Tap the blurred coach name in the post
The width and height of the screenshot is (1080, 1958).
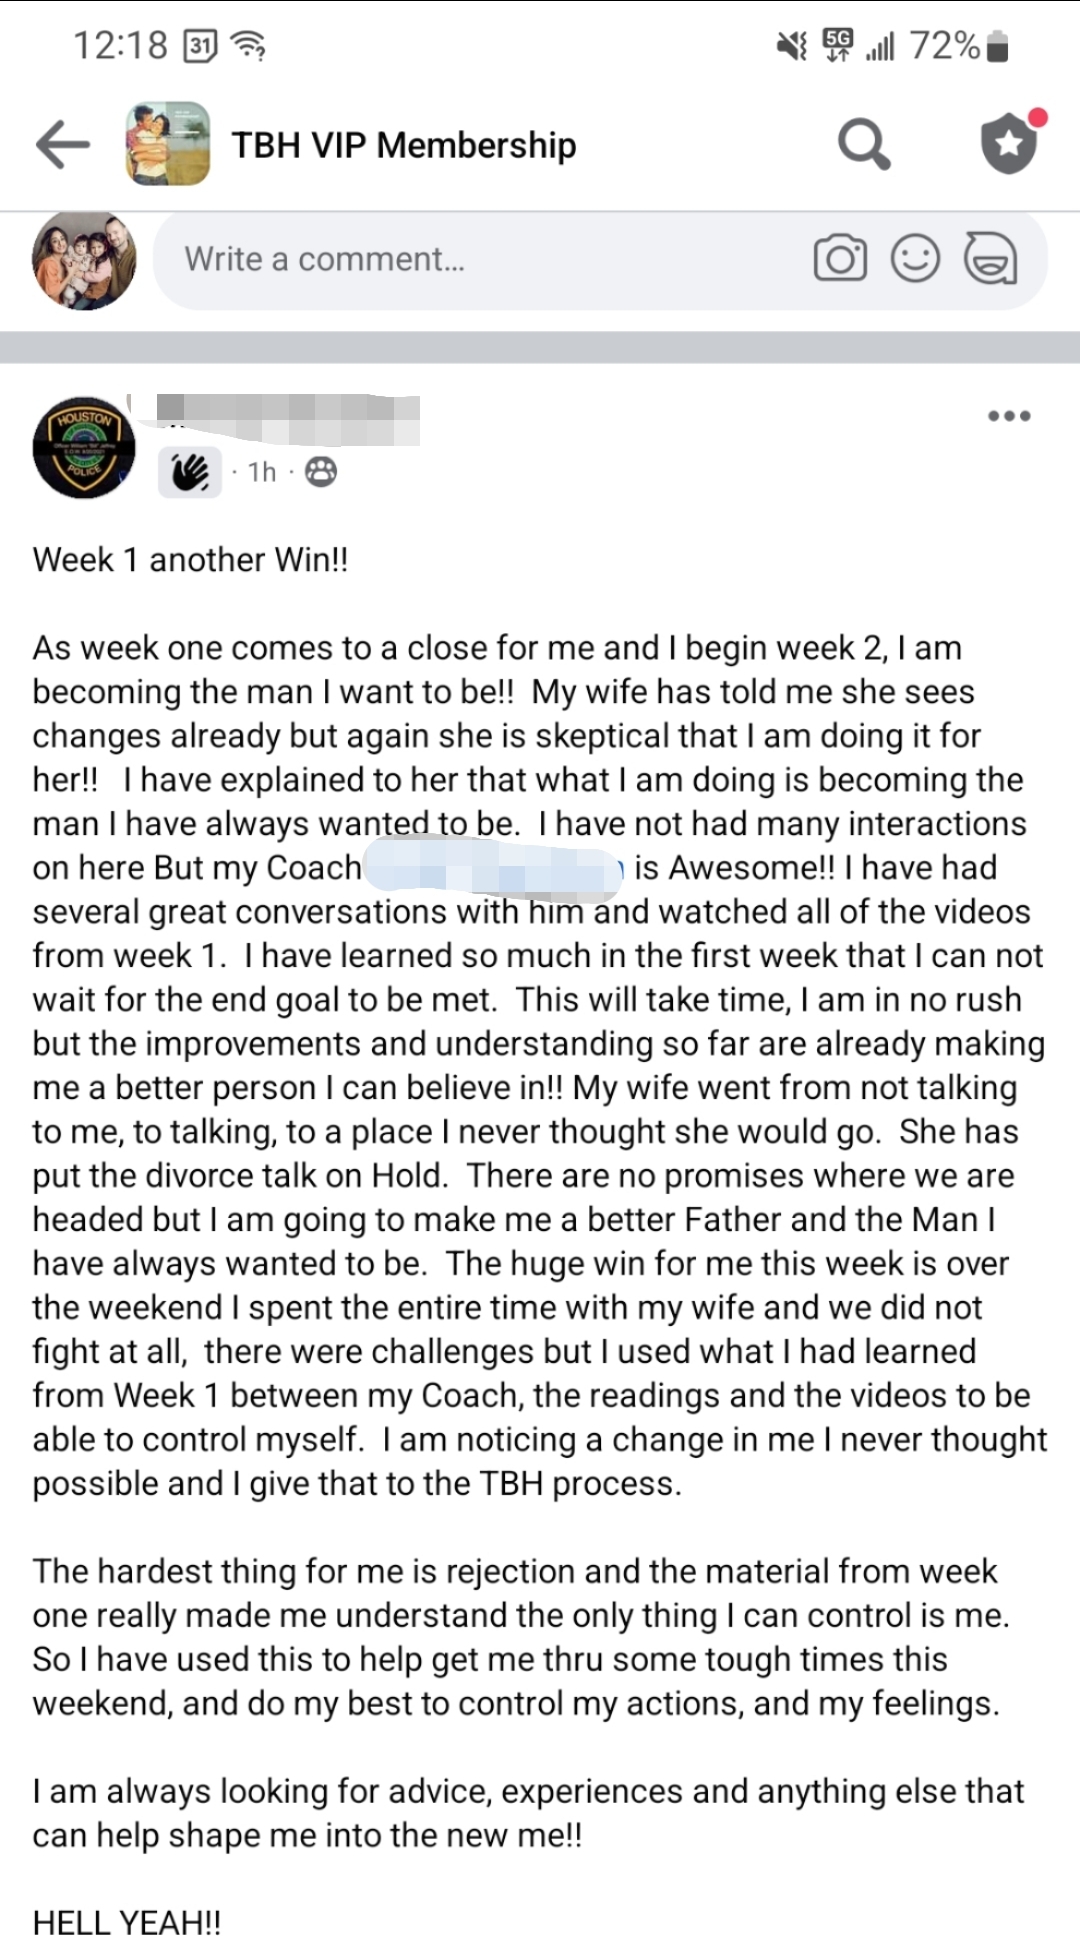(x=495, y=868)
